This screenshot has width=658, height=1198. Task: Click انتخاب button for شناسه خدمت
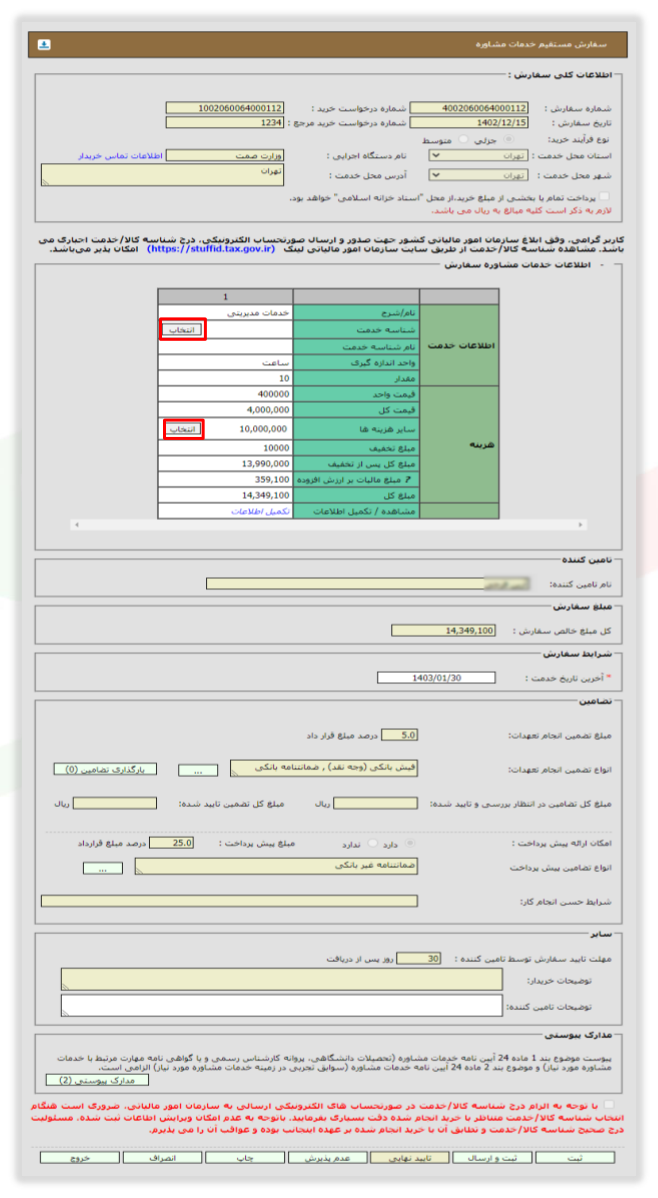coord(182,330)
